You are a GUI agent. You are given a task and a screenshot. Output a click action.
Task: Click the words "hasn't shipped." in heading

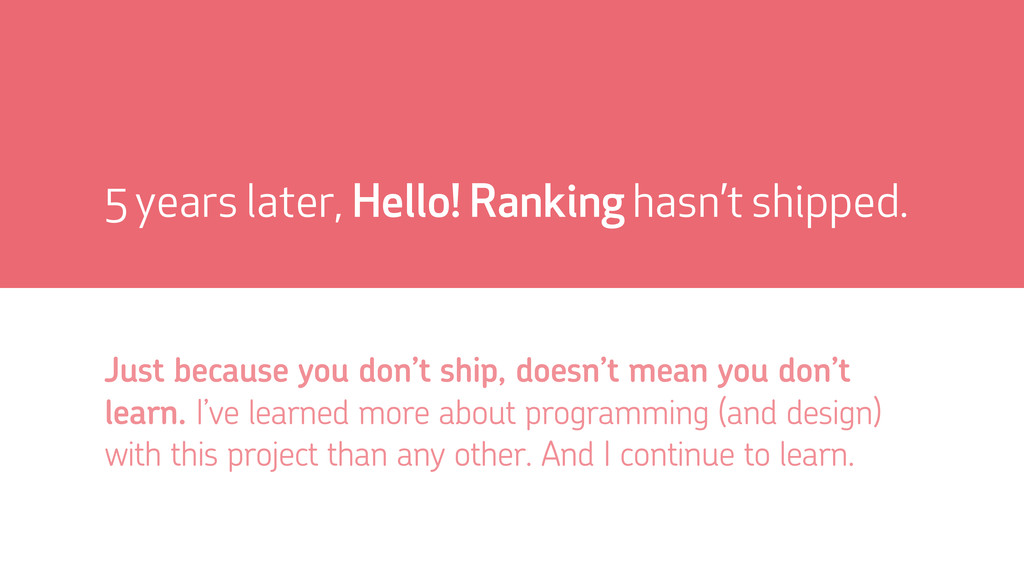coord(772,204)
